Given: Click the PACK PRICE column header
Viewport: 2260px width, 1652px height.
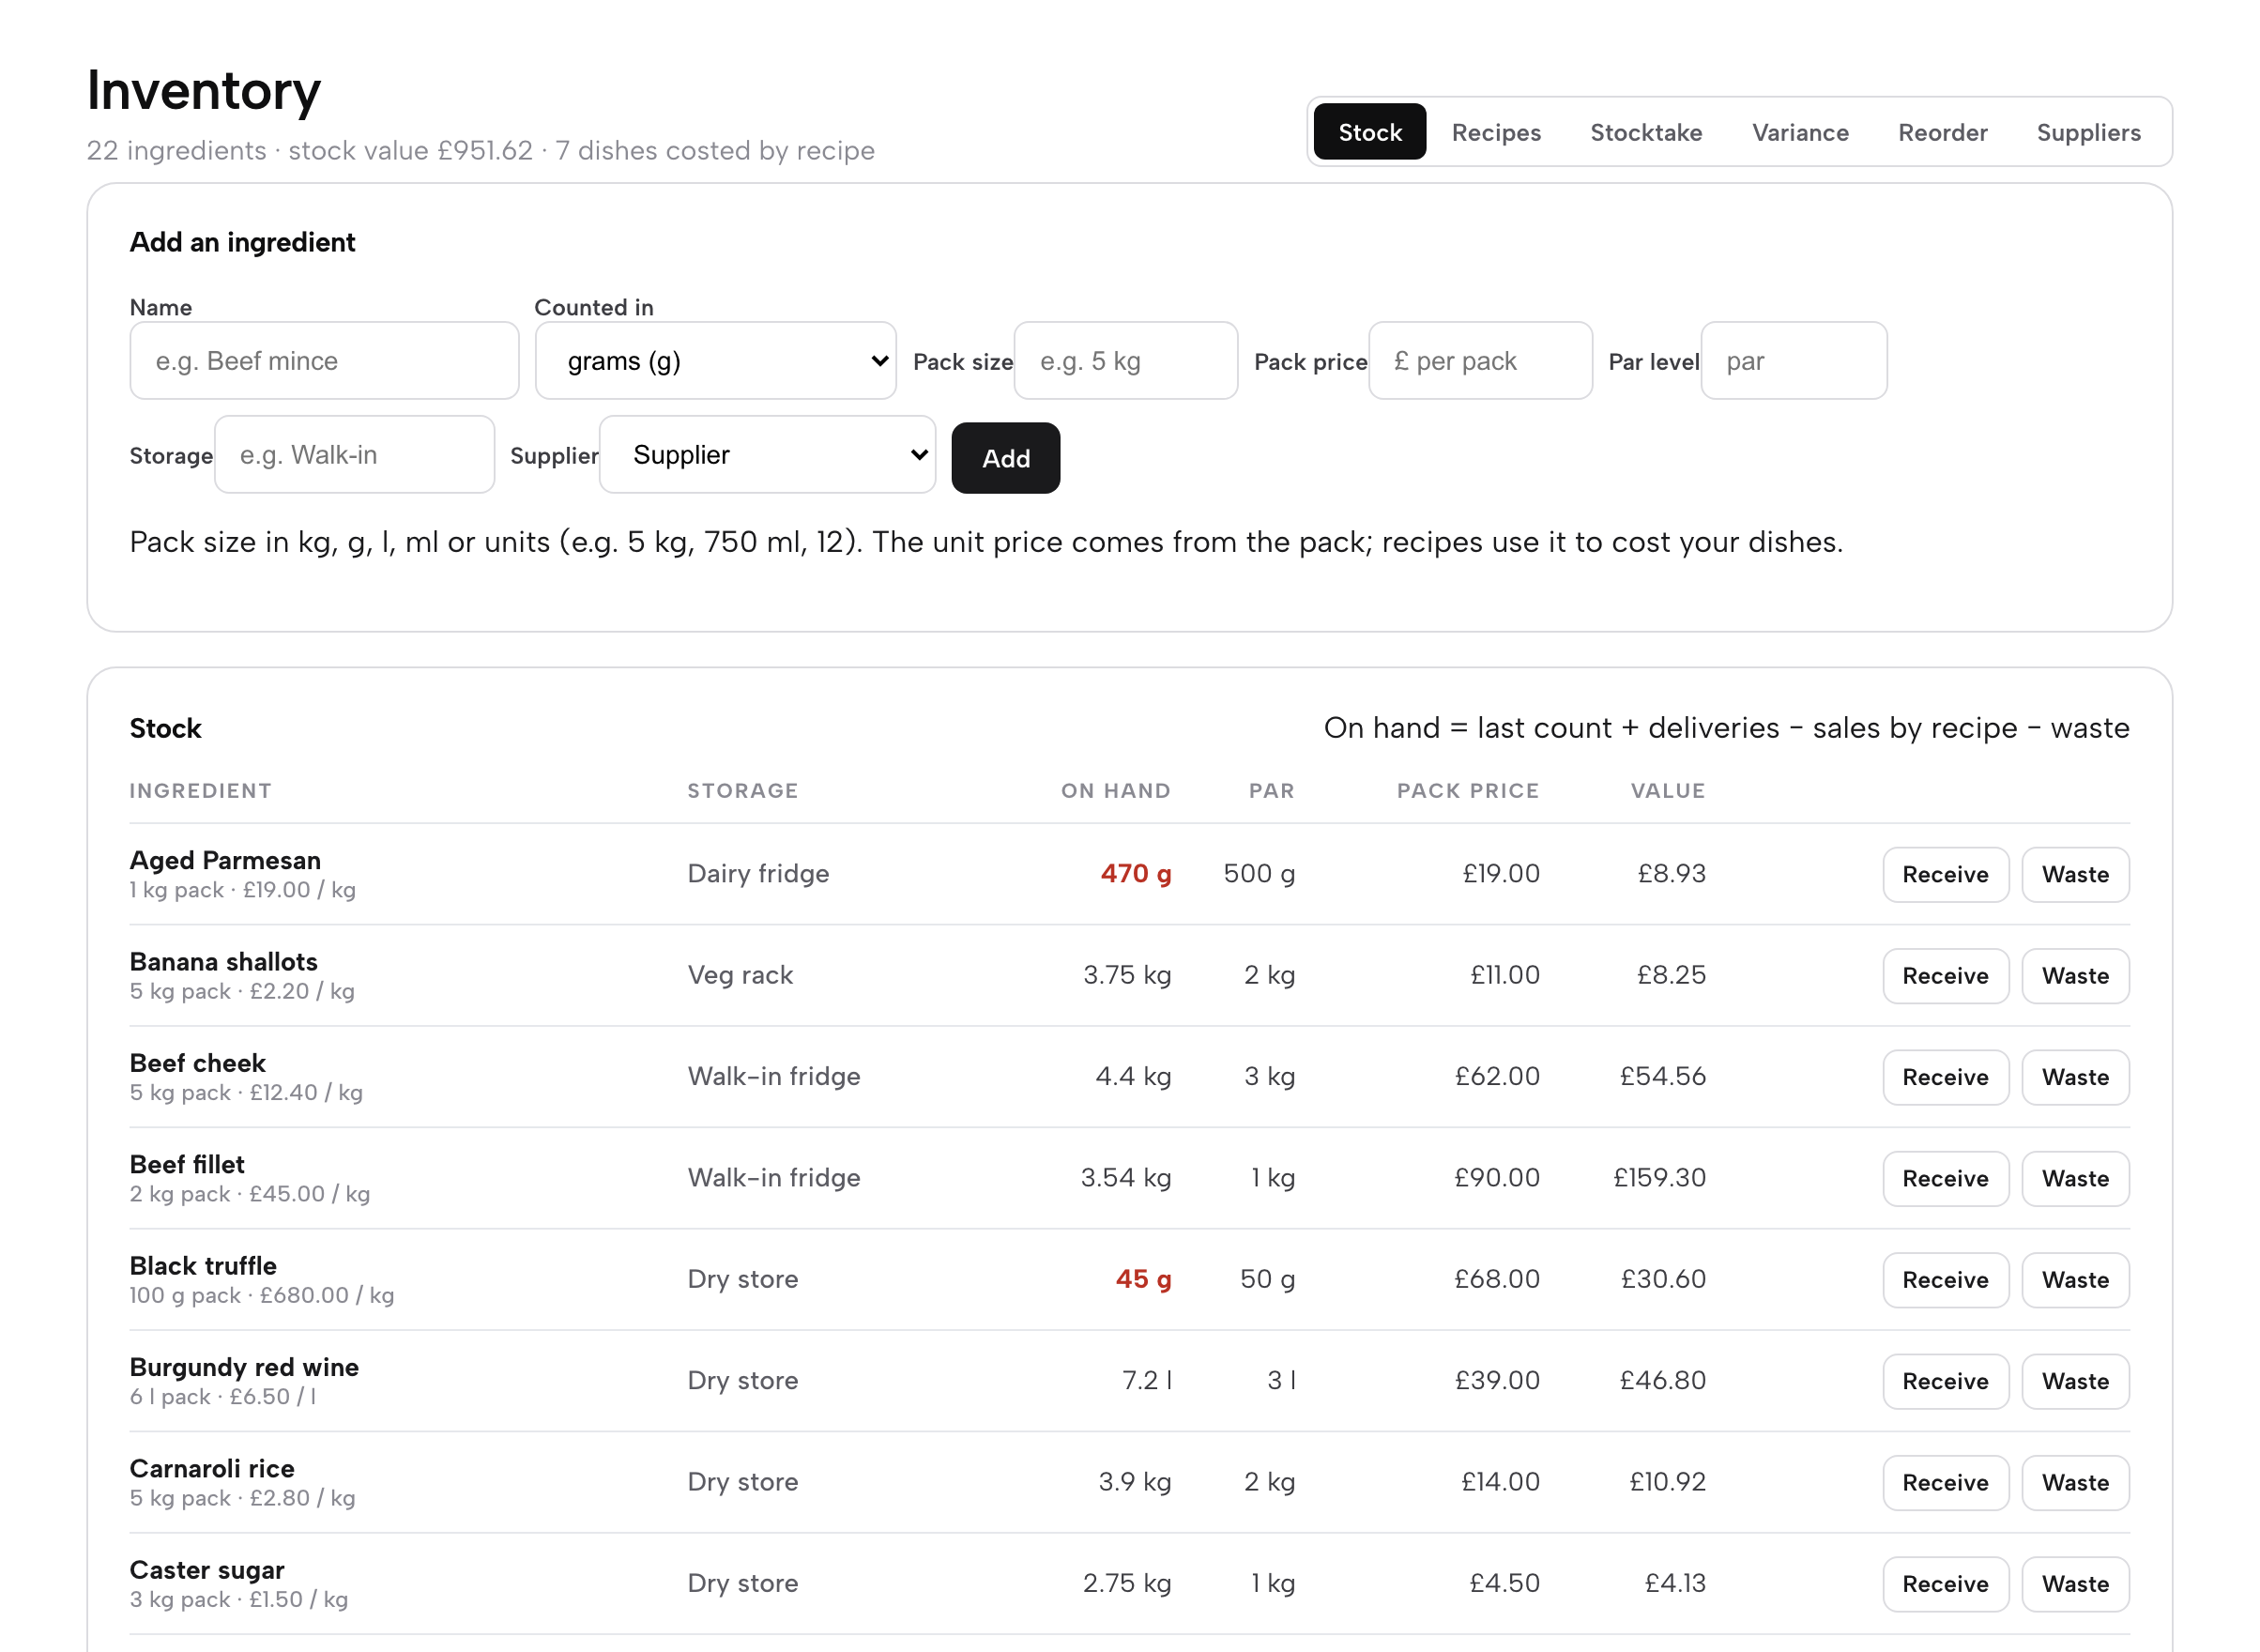Looking at the screenshot, I should coord(1467,790).
